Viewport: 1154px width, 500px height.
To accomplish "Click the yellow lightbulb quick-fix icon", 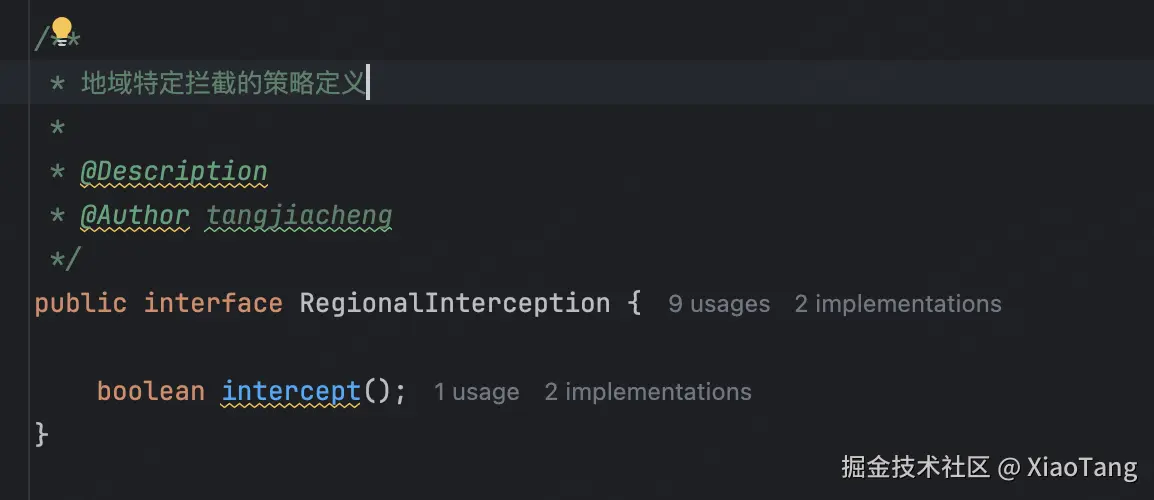I will click(61, 31).
